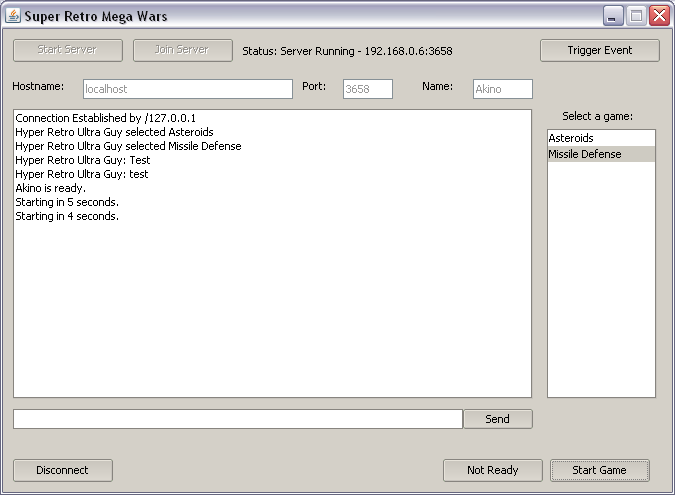Select Missile Defense in the game list

(x=601, y=154)
